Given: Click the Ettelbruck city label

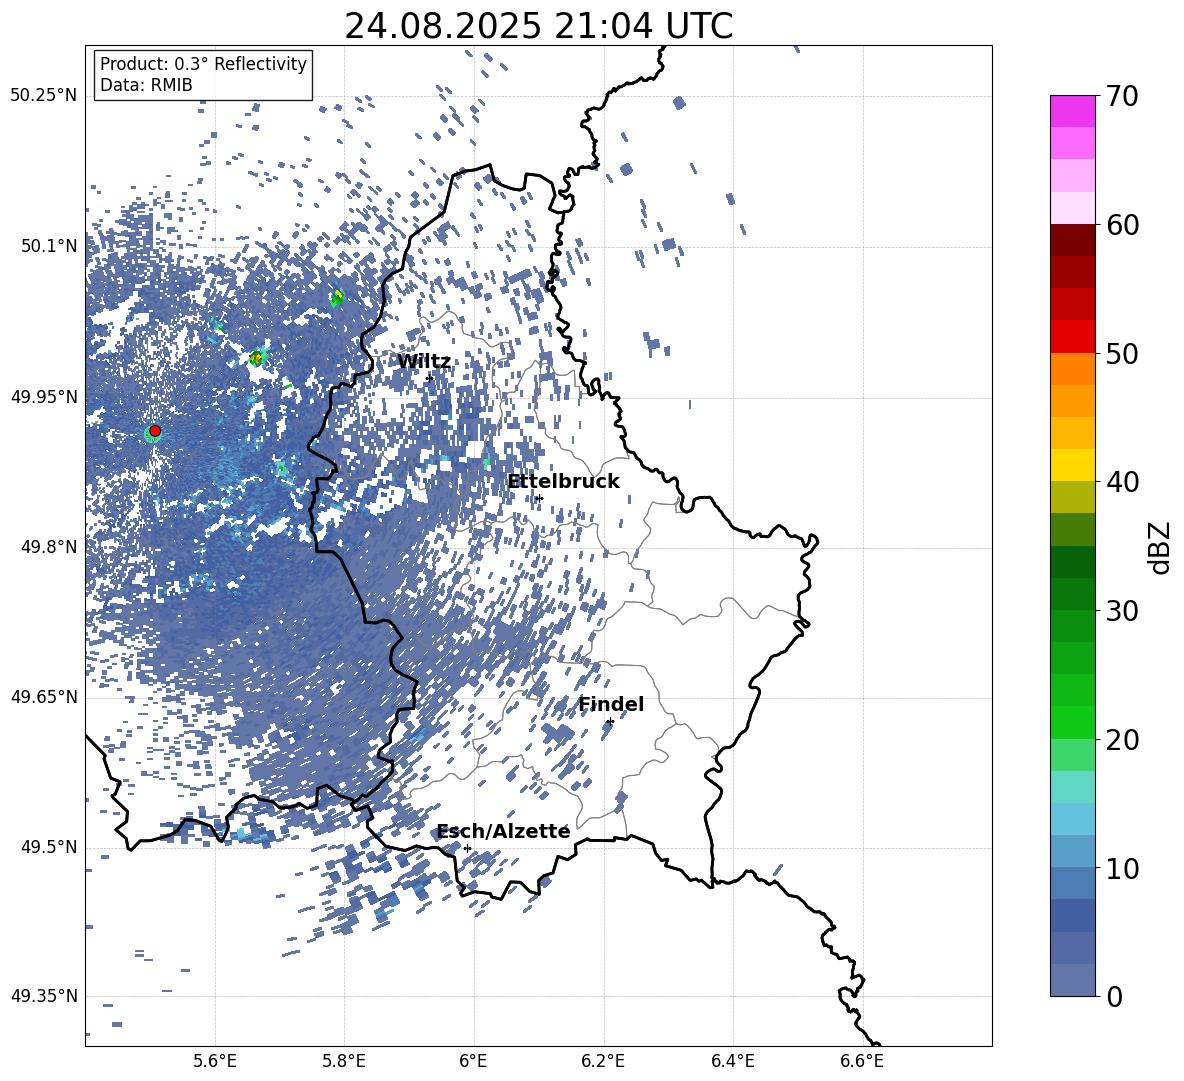Looking at the screenshot, I should tap(563, 482).
